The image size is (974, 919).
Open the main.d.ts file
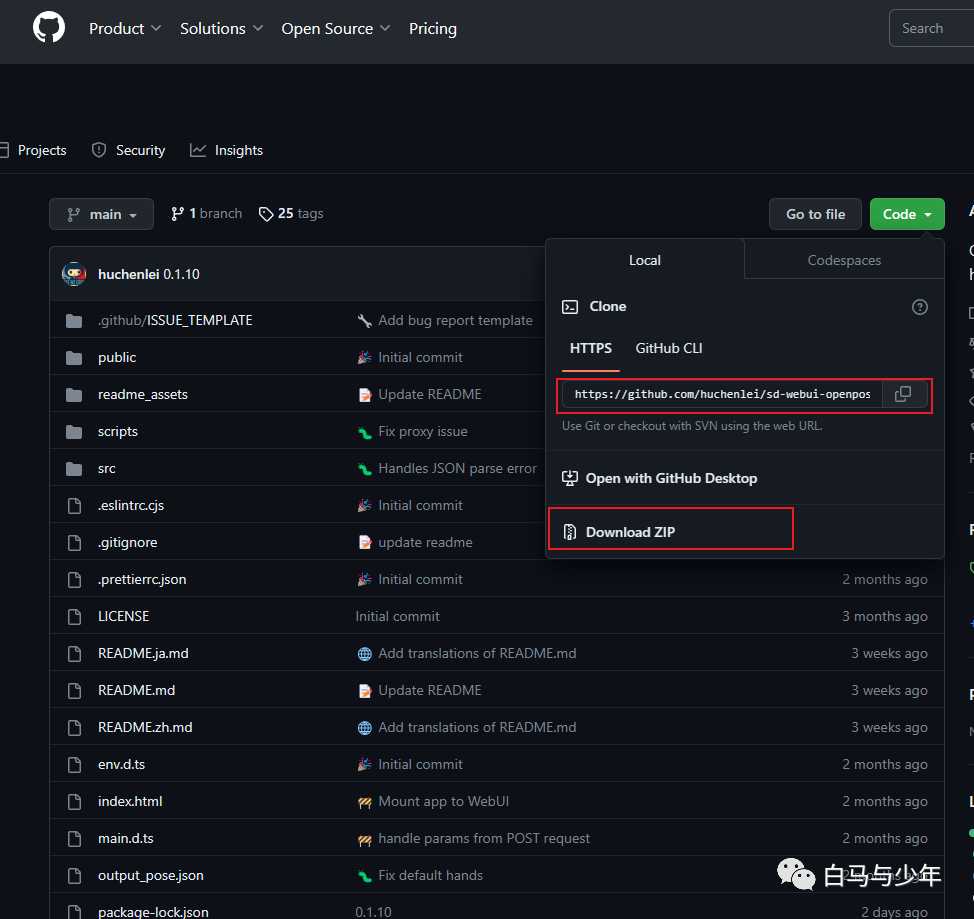[x=125, y=838]
